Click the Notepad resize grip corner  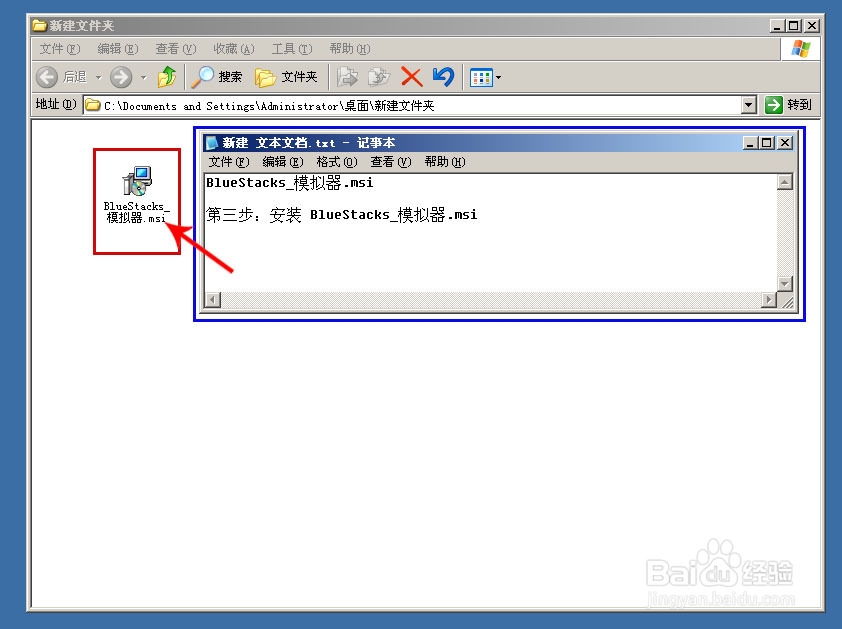pyautogui.click(x=787, y=302)
